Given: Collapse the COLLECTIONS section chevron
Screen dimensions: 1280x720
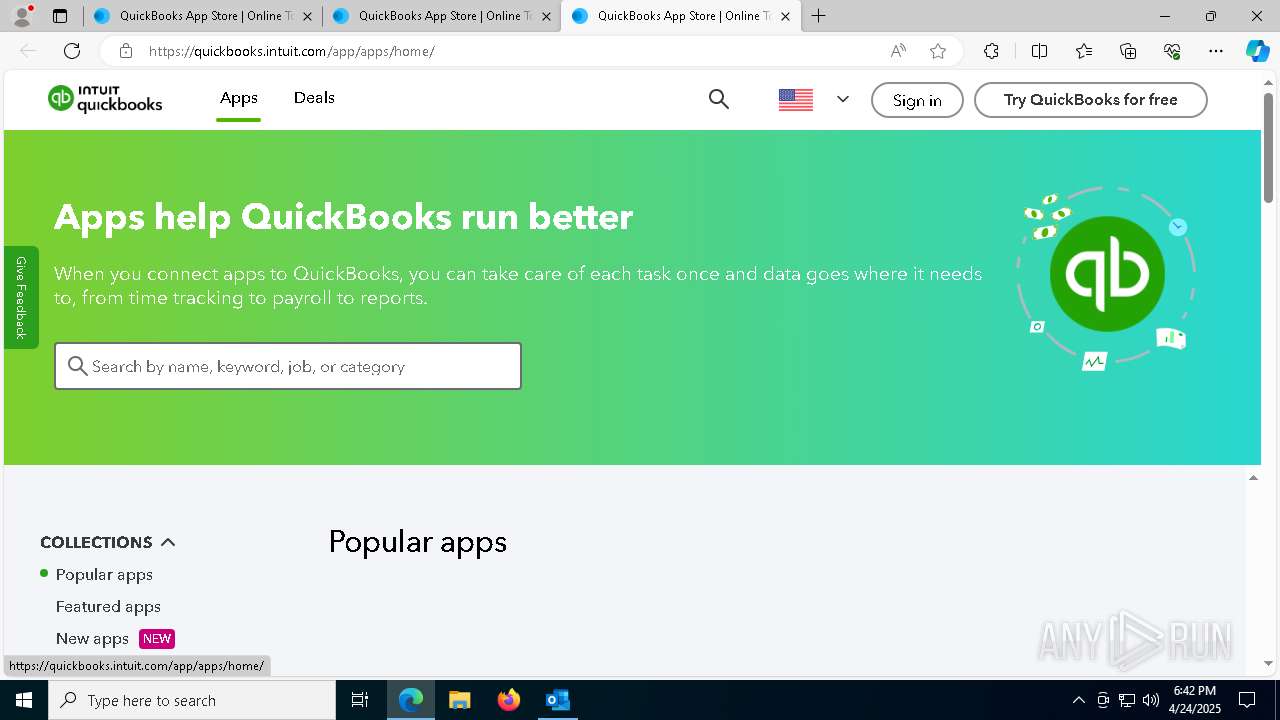Looking at the screenshot, I should point(168,542).
